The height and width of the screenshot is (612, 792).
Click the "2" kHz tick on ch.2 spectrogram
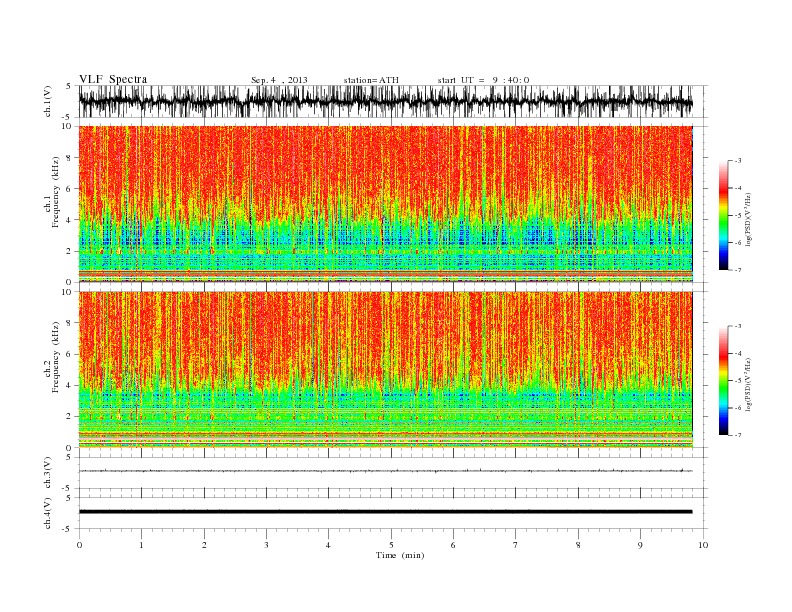point(69,417)
